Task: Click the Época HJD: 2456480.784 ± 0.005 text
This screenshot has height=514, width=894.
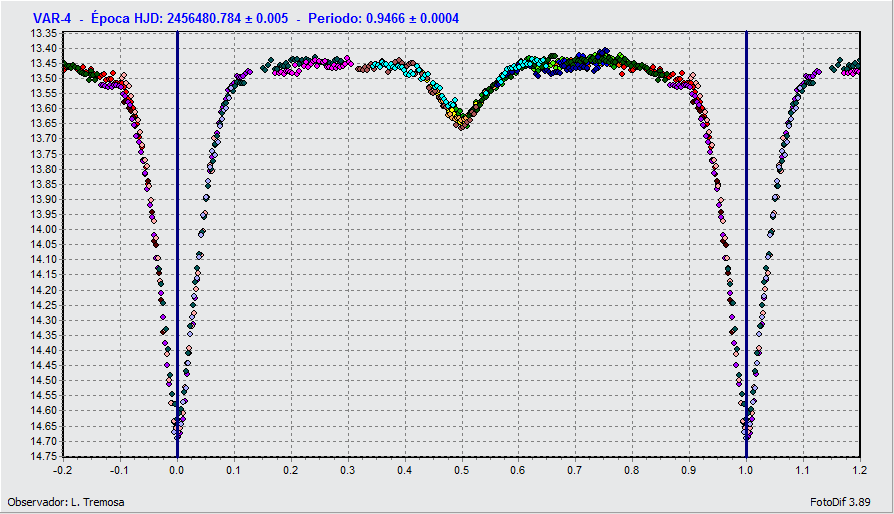Action: [x=189, y=19]
